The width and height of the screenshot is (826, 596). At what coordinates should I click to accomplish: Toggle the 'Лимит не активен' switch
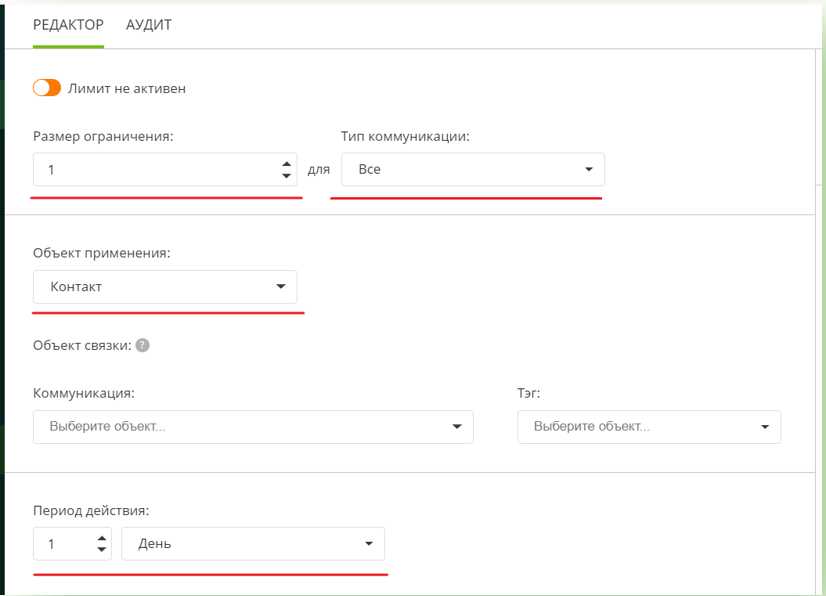(x=47, y=88)
